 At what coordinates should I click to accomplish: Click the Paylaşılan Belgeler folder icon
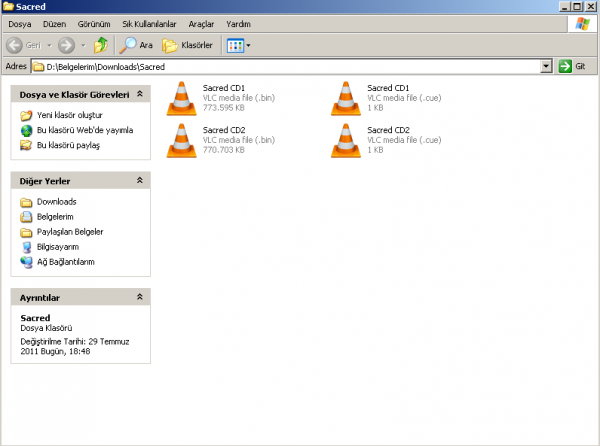[26, 232]
